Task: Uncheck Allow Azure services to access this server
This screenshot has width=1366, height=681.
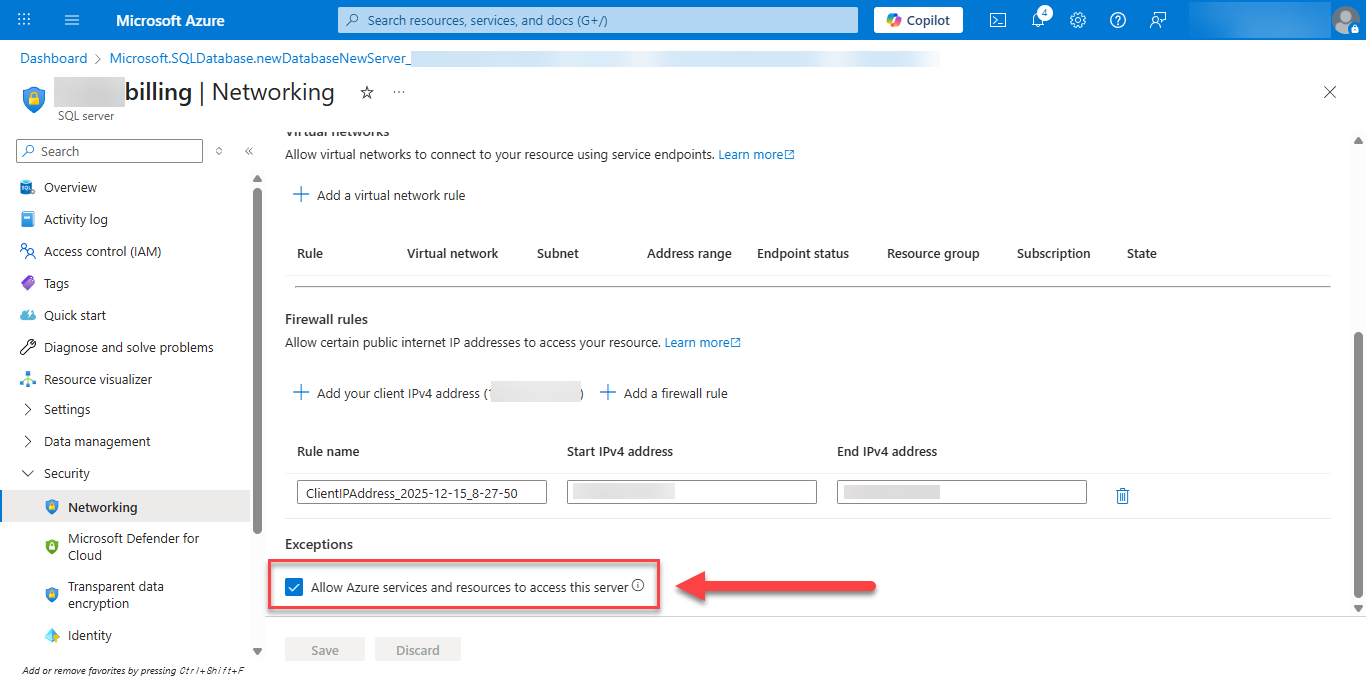Action: point(294,586)
